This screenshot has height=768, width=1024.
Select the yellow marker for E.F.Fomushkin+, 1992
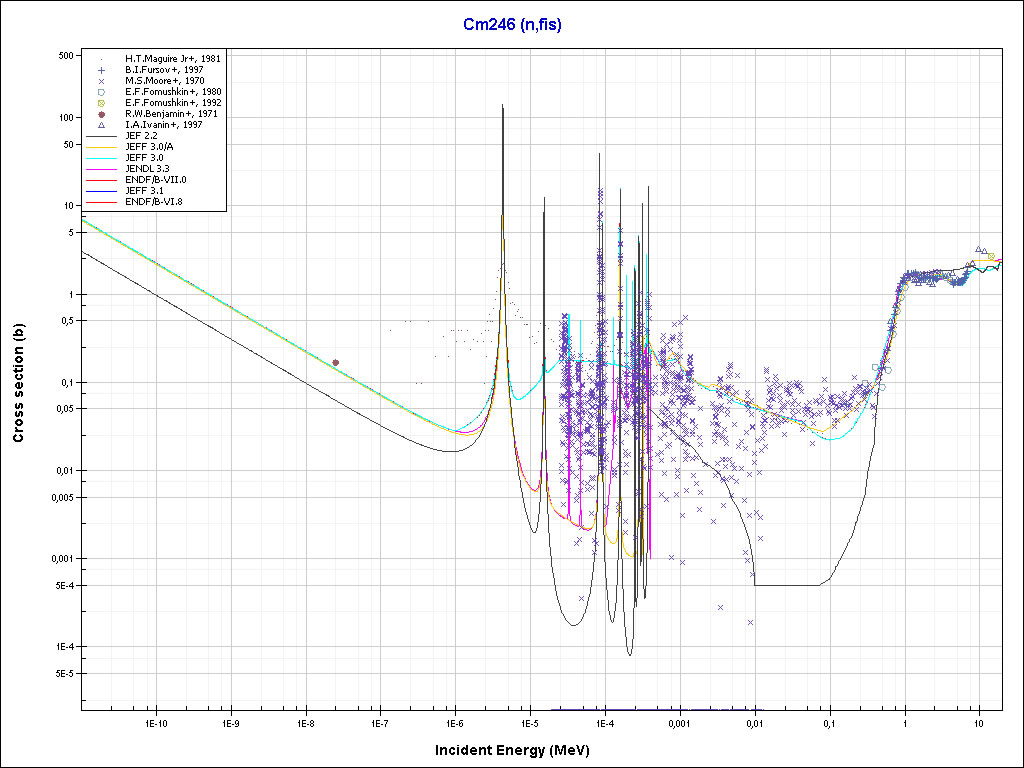pyautogui.click(x=102, y=103)
